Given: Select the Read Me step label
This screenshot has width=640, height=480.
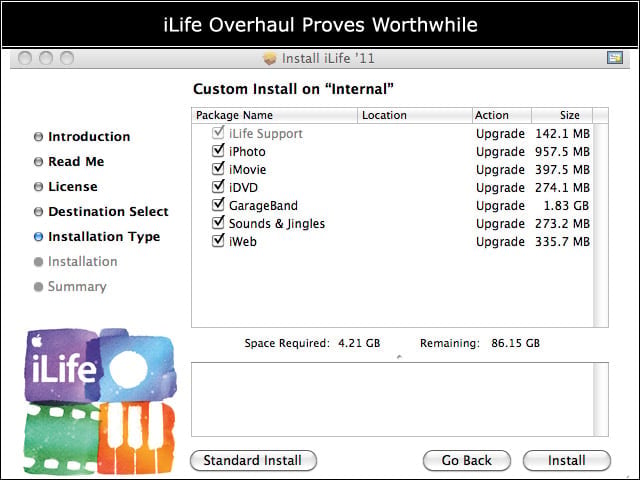Looking at the screenshot, I should tap(76, 162).
